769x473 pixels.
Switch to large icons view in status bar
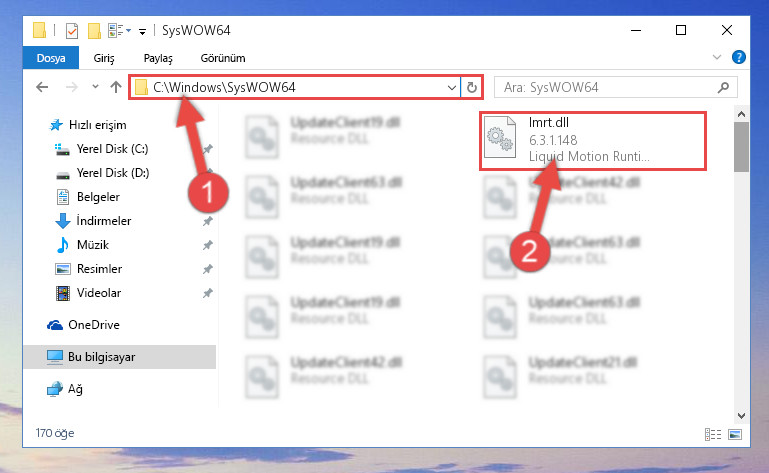735,434
